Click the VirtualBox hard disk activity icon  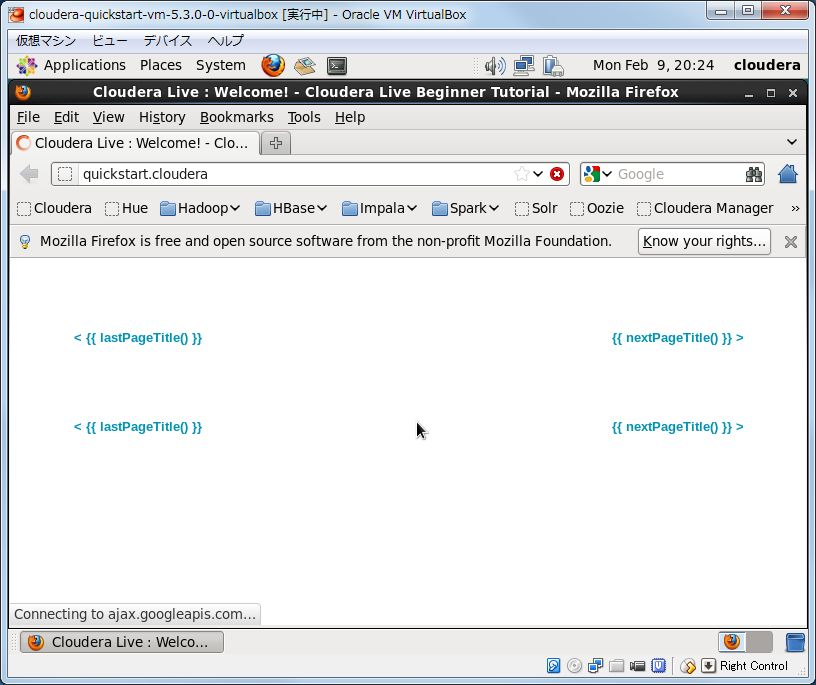click(553, 666)
